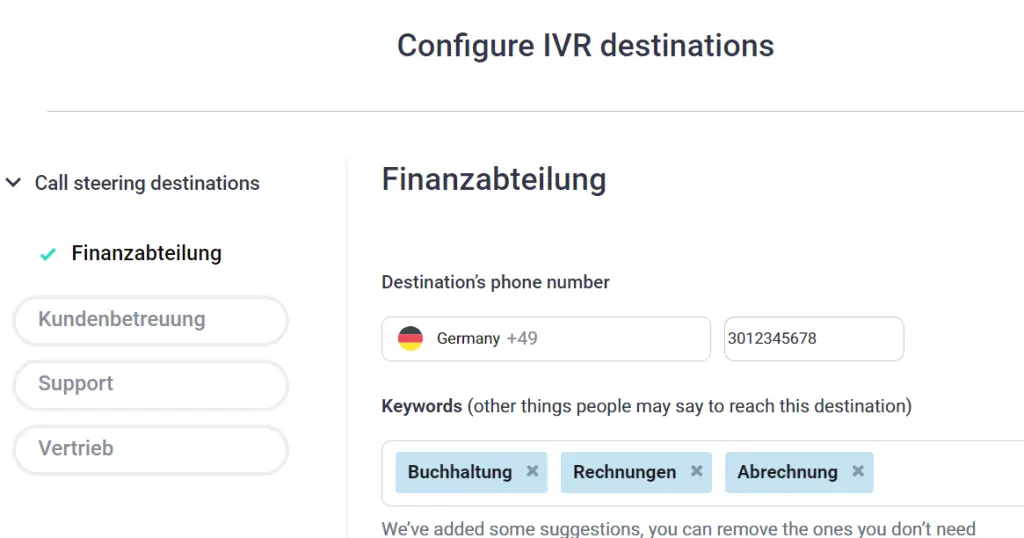Collapse the Call steering destinations section
1024x538 pixels.
14,182
